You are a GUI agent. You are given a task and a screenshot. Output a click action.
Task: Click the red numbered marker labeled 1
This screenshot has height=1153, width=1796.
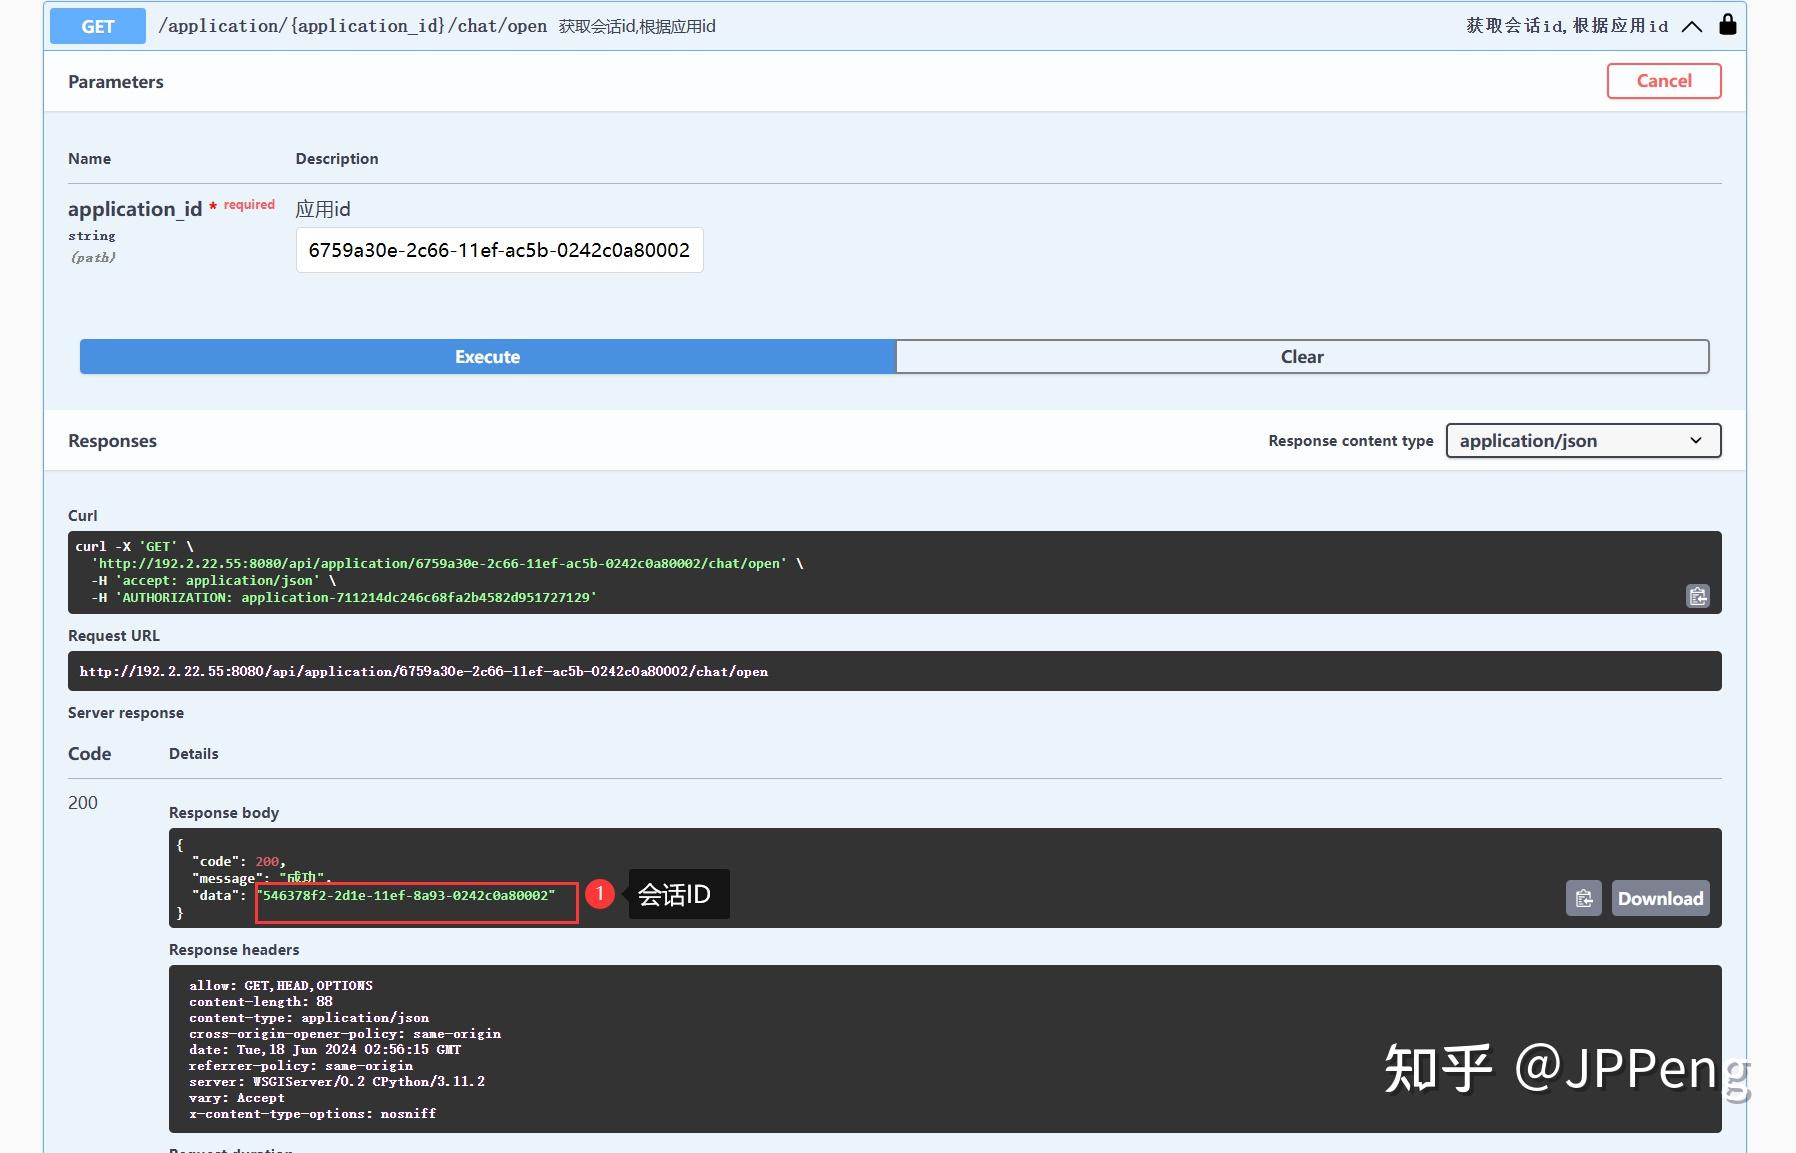click(x=601, y=894)
